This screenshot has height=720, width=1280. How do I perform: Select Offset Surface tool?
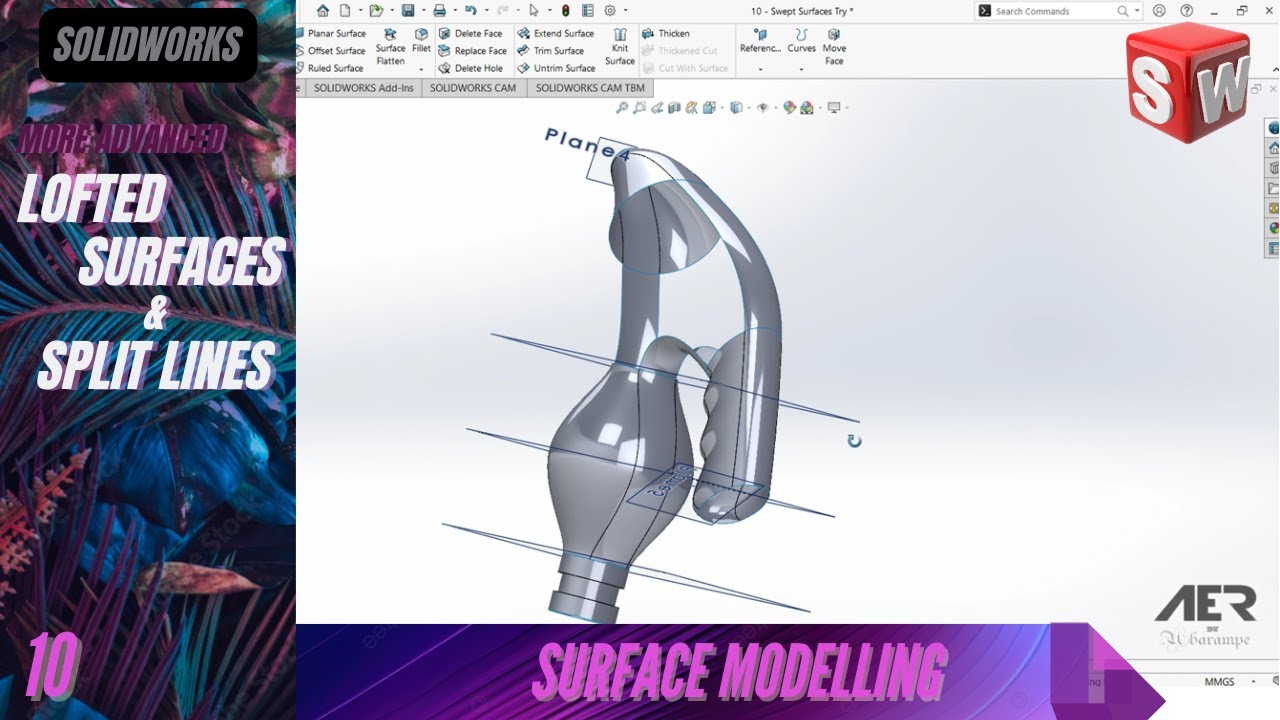pyautogui.click(x=331, y=51)
